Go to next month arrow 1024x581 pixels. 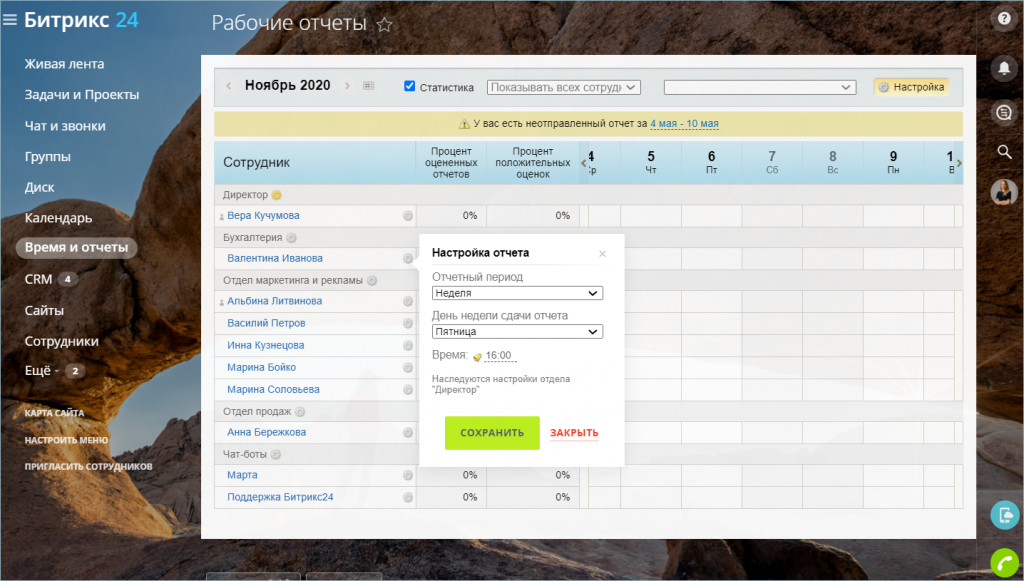tap(347, 86)
